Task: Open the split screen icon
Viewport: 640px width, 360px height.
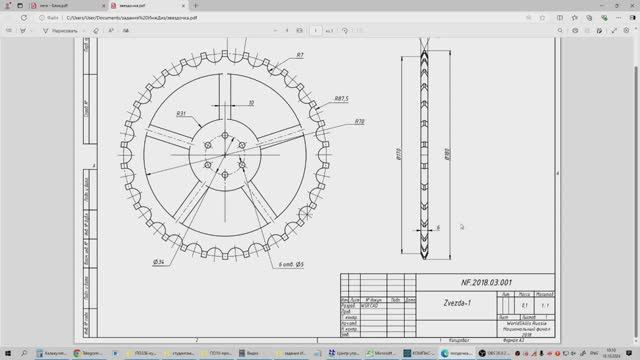Action: coord(560,18)
